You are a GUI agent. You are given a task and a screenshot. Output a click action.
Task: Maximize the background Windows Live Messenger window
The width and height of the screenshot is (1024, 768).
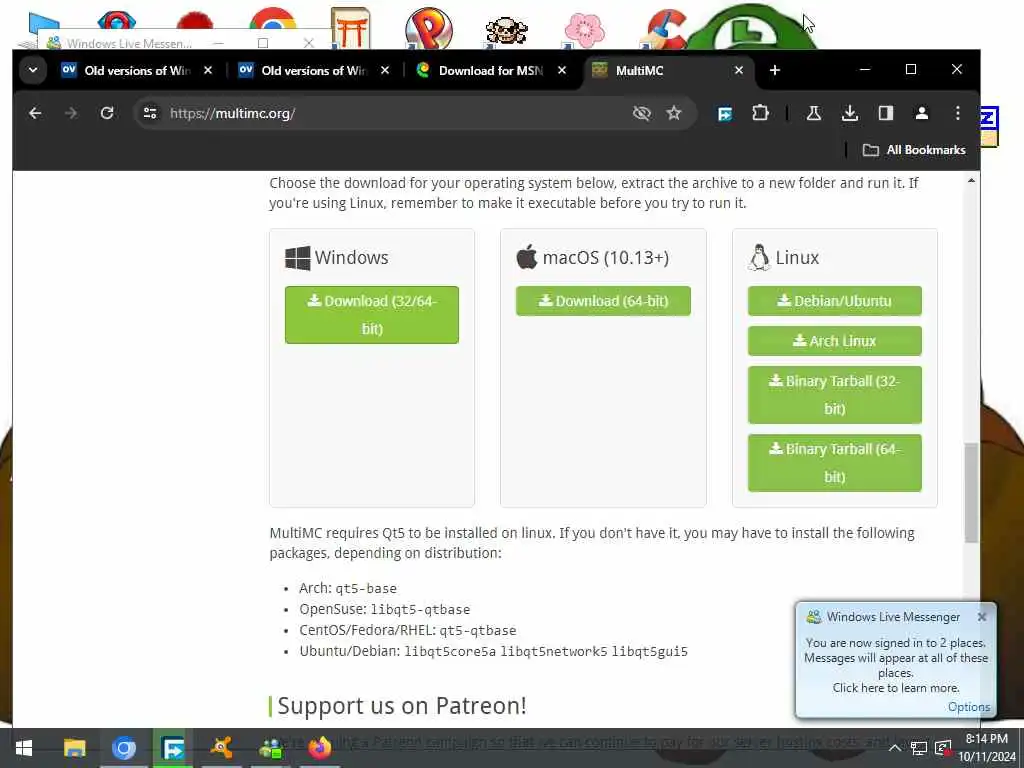click(263, 43)
